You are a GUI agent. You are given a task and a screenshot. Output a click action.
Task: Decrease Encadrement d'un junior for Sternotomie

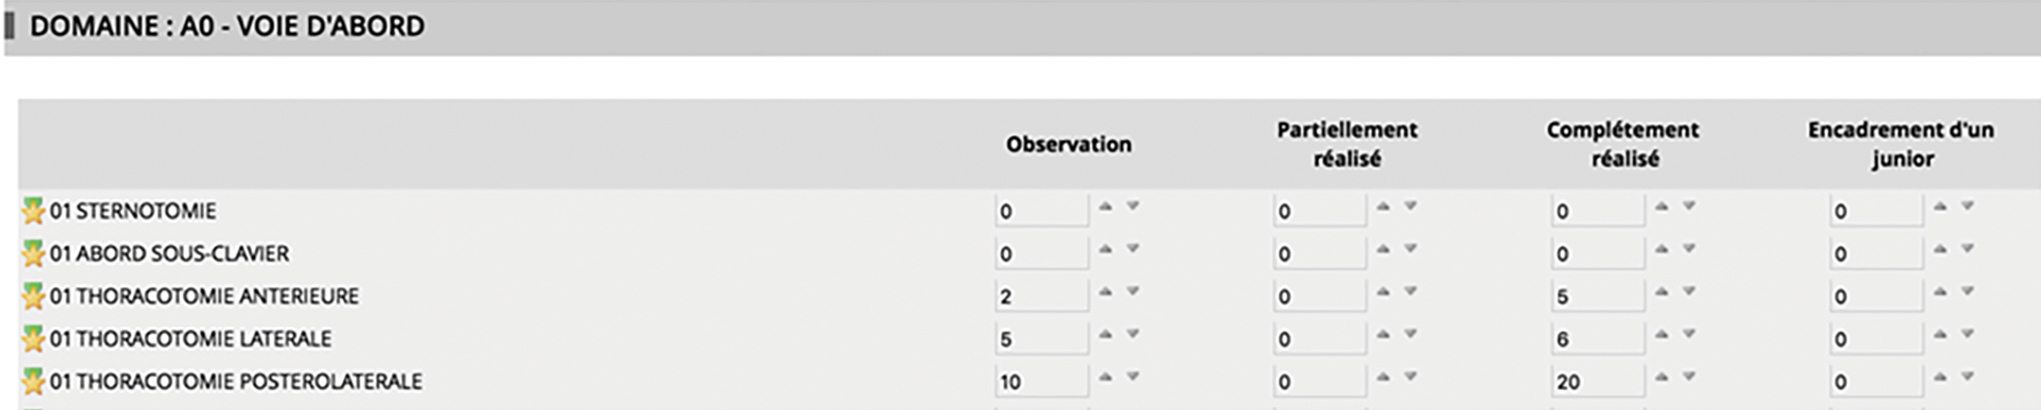(x=1967, y=206)
